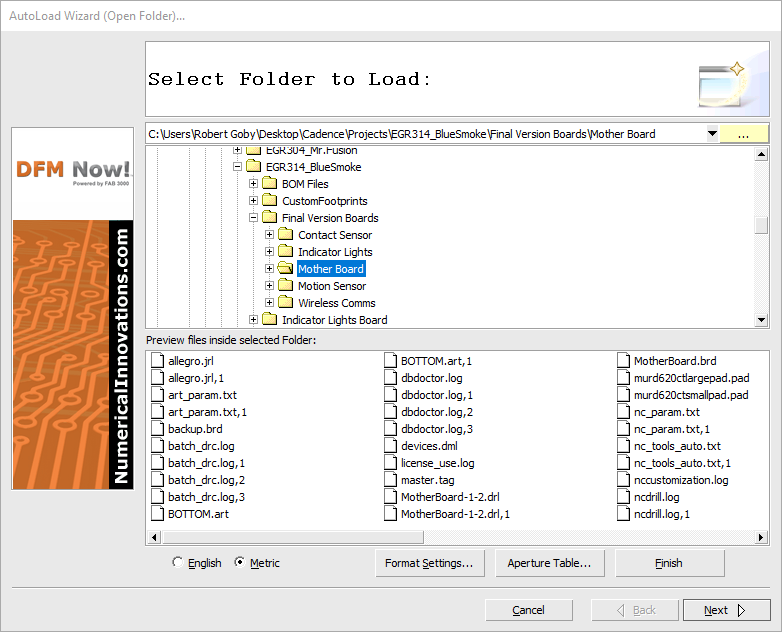Select the Metric units radio button
The width and height of the screenshot is (782, 632).
(240, 562)
